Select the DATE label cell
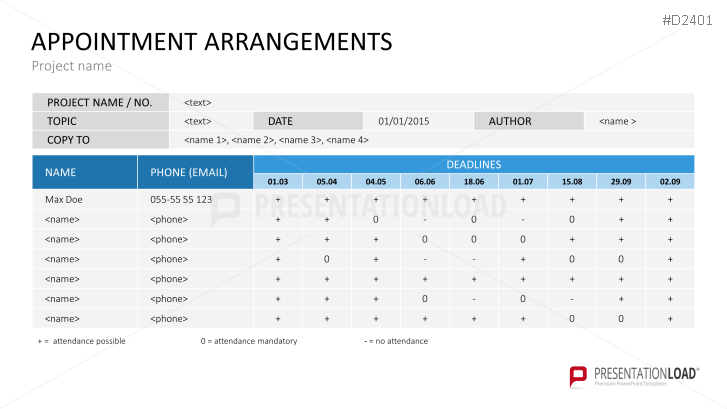This screenshot has width=727, height=409. pos(308,121)
